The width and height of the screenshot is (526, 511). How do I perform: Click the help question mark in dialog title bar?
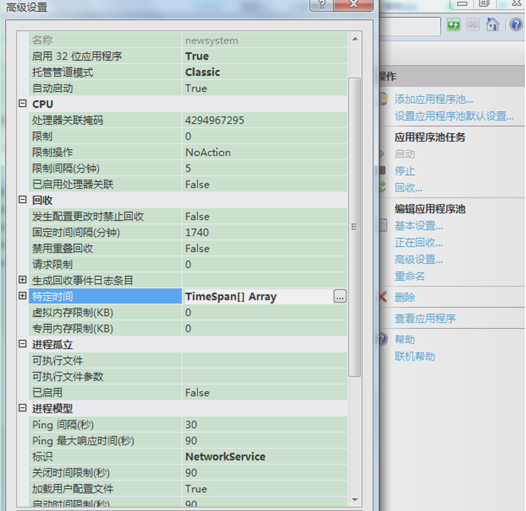321,5
